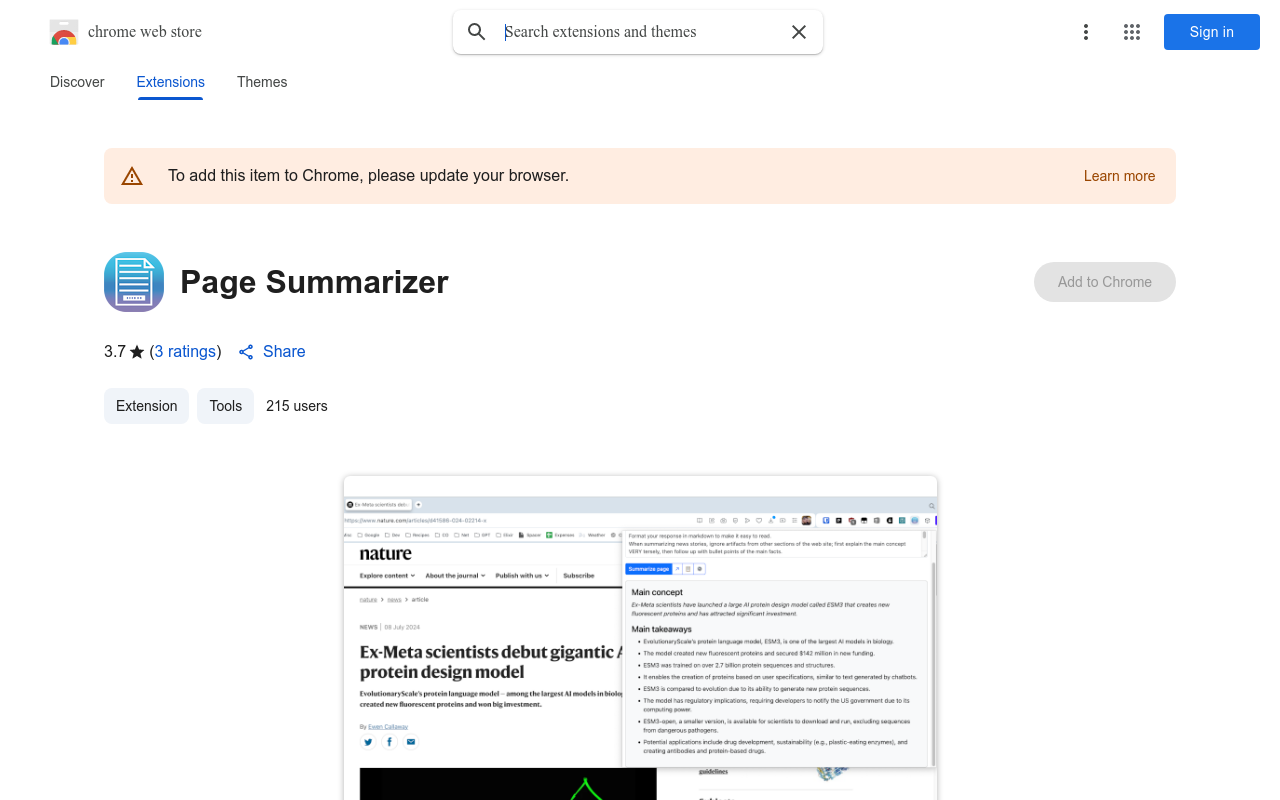The image size is (1280, 800).
Task: Click the warning triangle icon in banner
Action: point(132,176)
